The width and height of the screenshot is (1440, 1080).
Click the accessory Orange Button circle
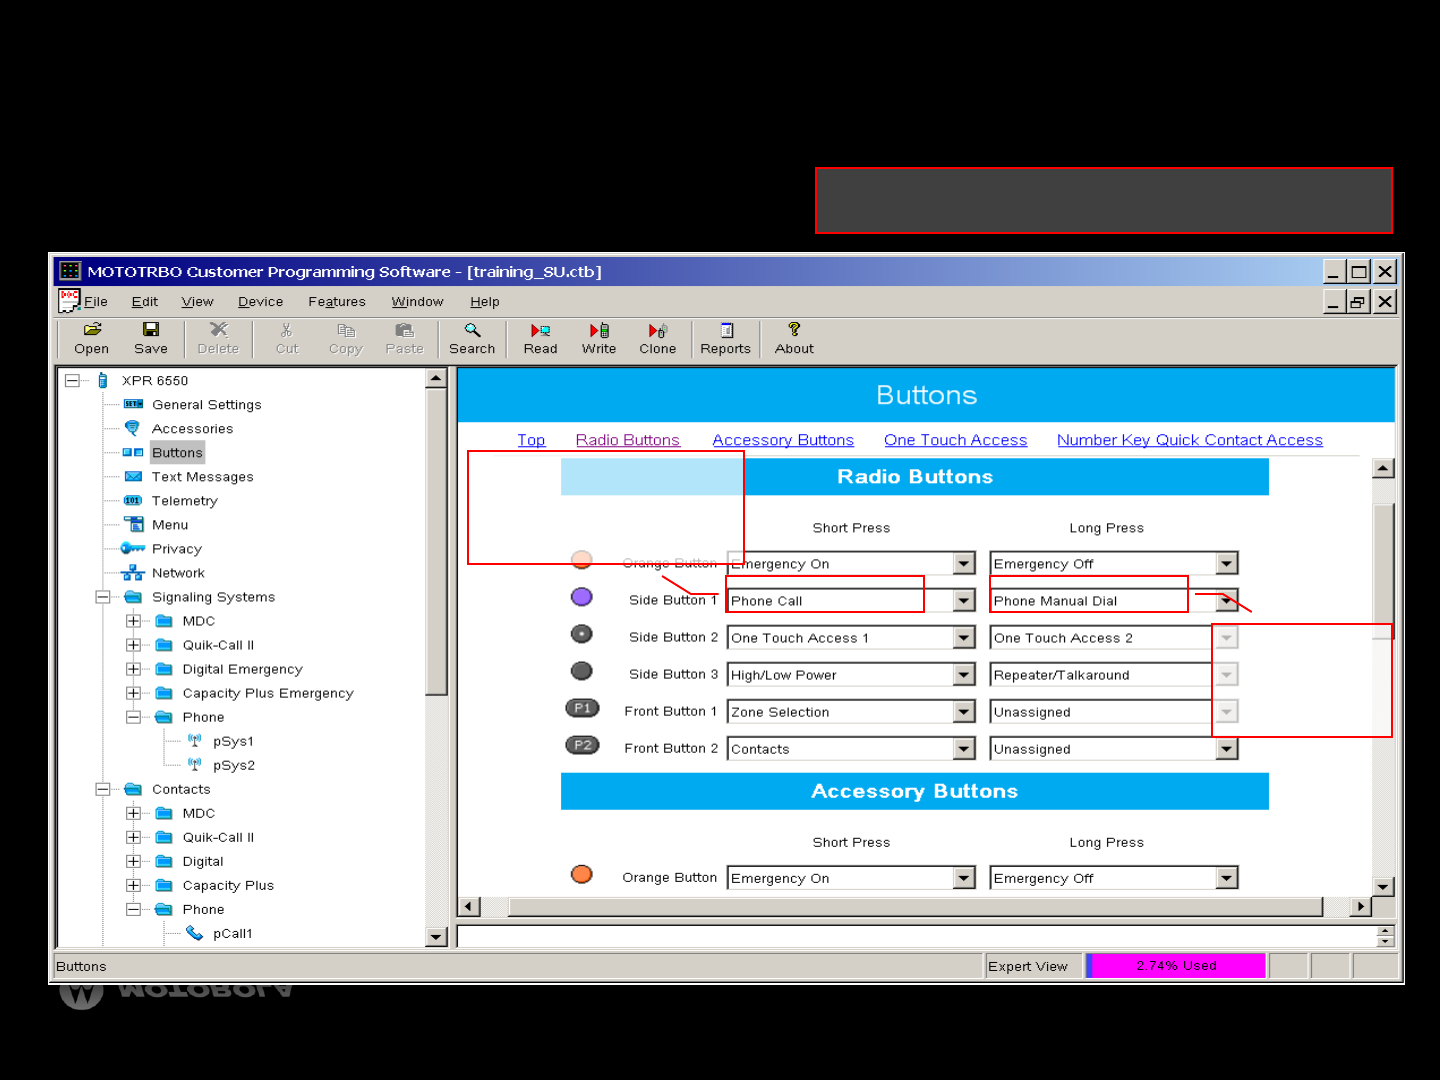pyautogui.click(x=581, y=874)
